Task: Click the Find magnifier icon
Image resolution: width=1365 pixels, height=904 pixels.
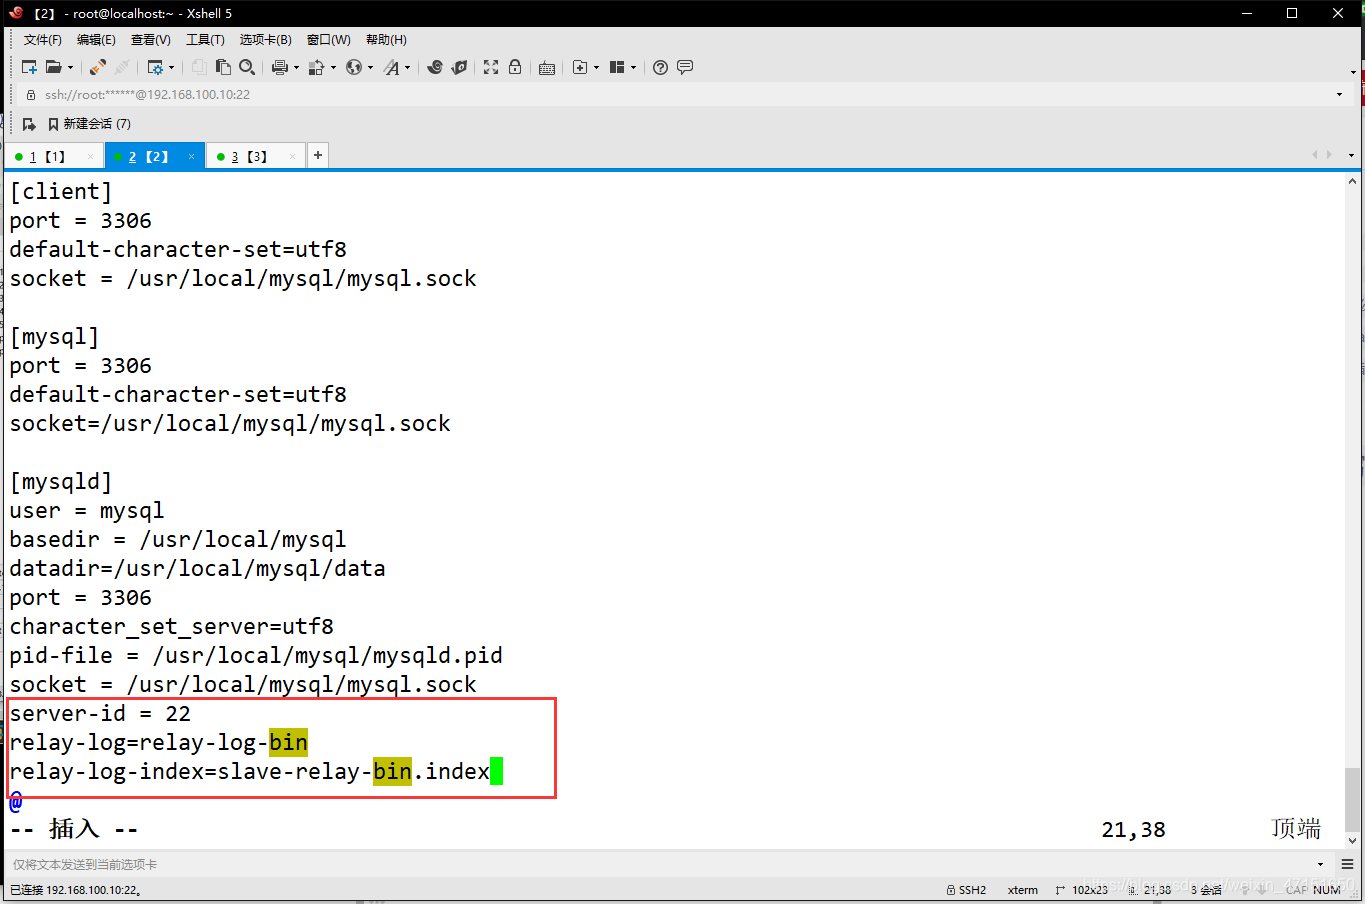Action: coord(247,67)
